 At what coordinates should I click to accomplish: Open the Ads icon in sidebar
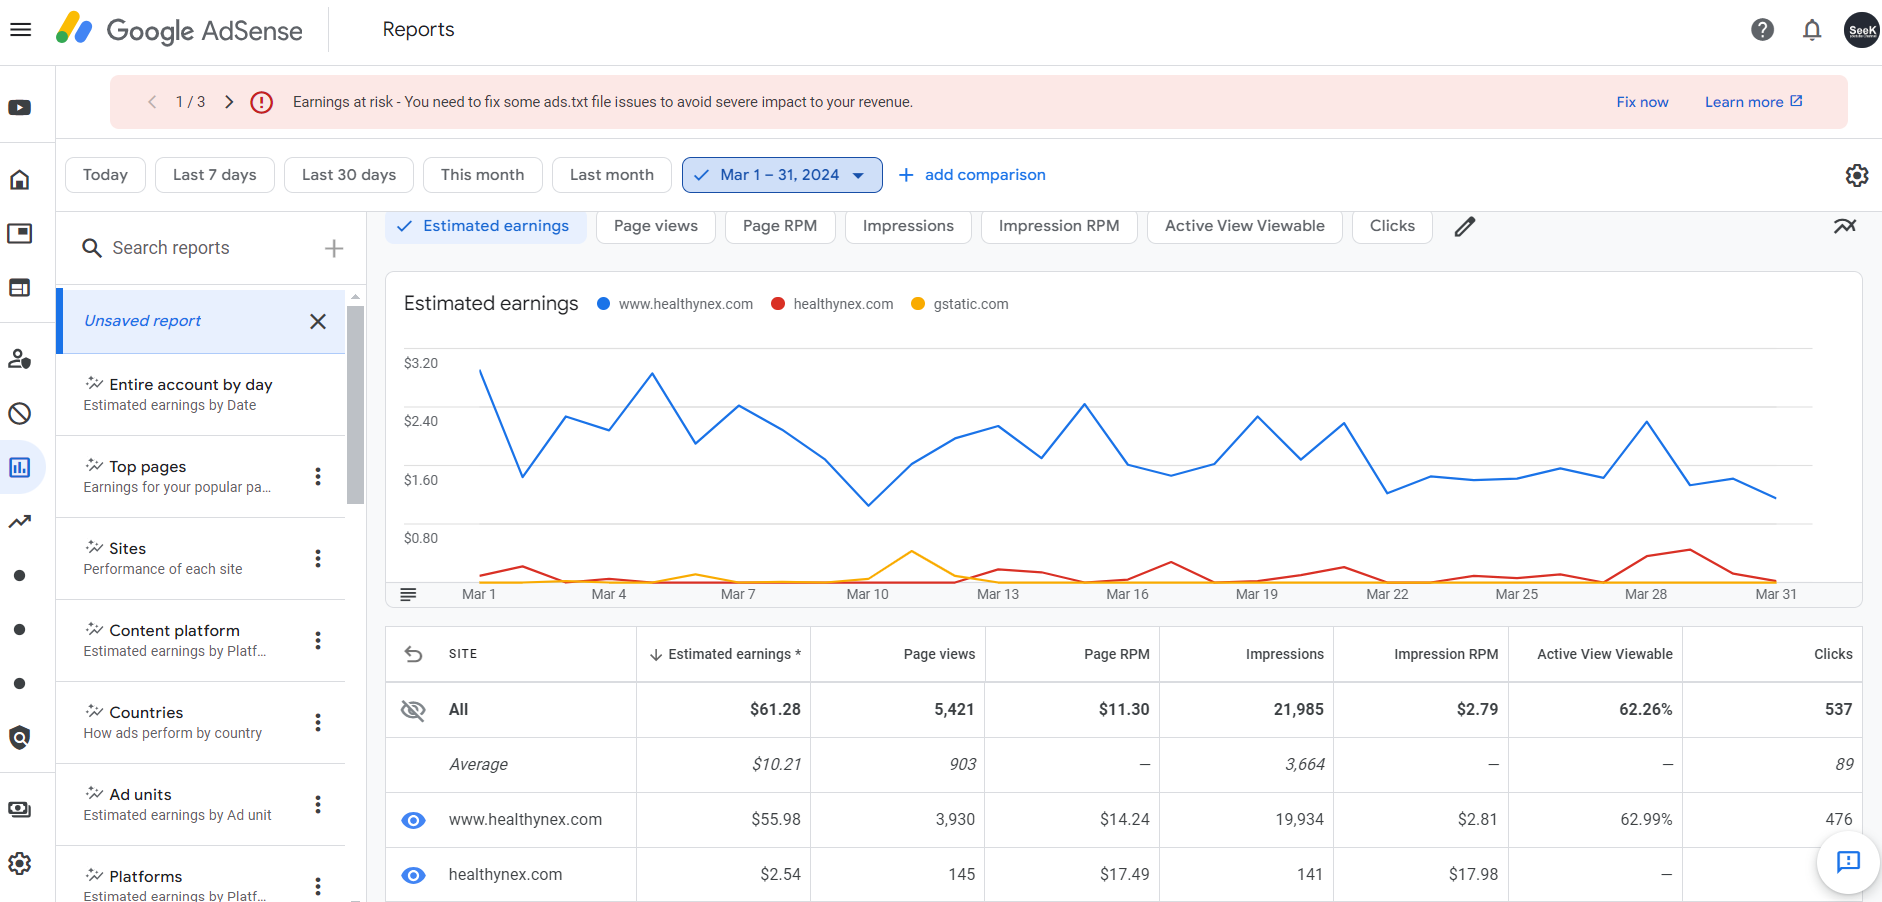click(20, 234)
